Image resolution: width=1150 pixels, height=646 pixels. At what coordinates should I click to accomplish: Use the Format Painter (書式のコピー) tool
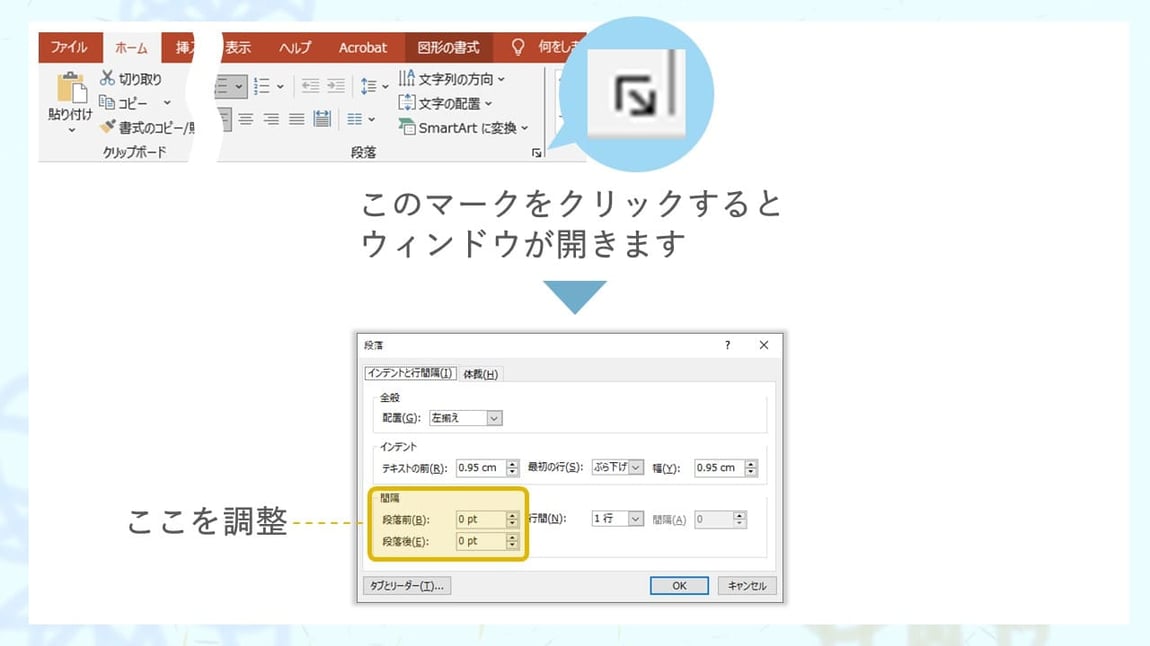click(108, 125)
